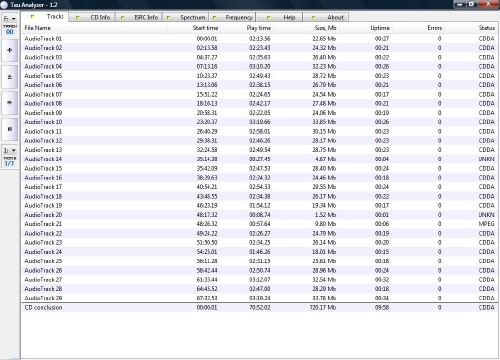Switch to the Frequency tab

click(232, 17)
